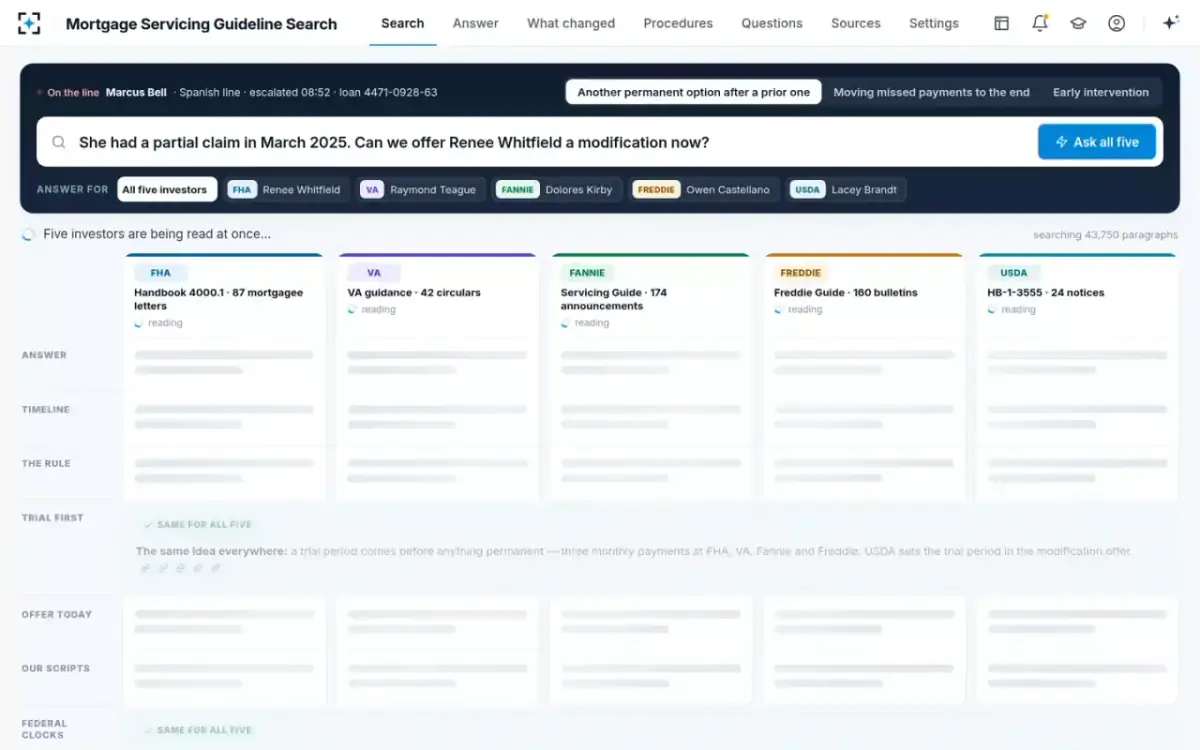Go to the Sources tab
Image resolution: width=1200 pixels, height=750 pixels.
(856, 23)
